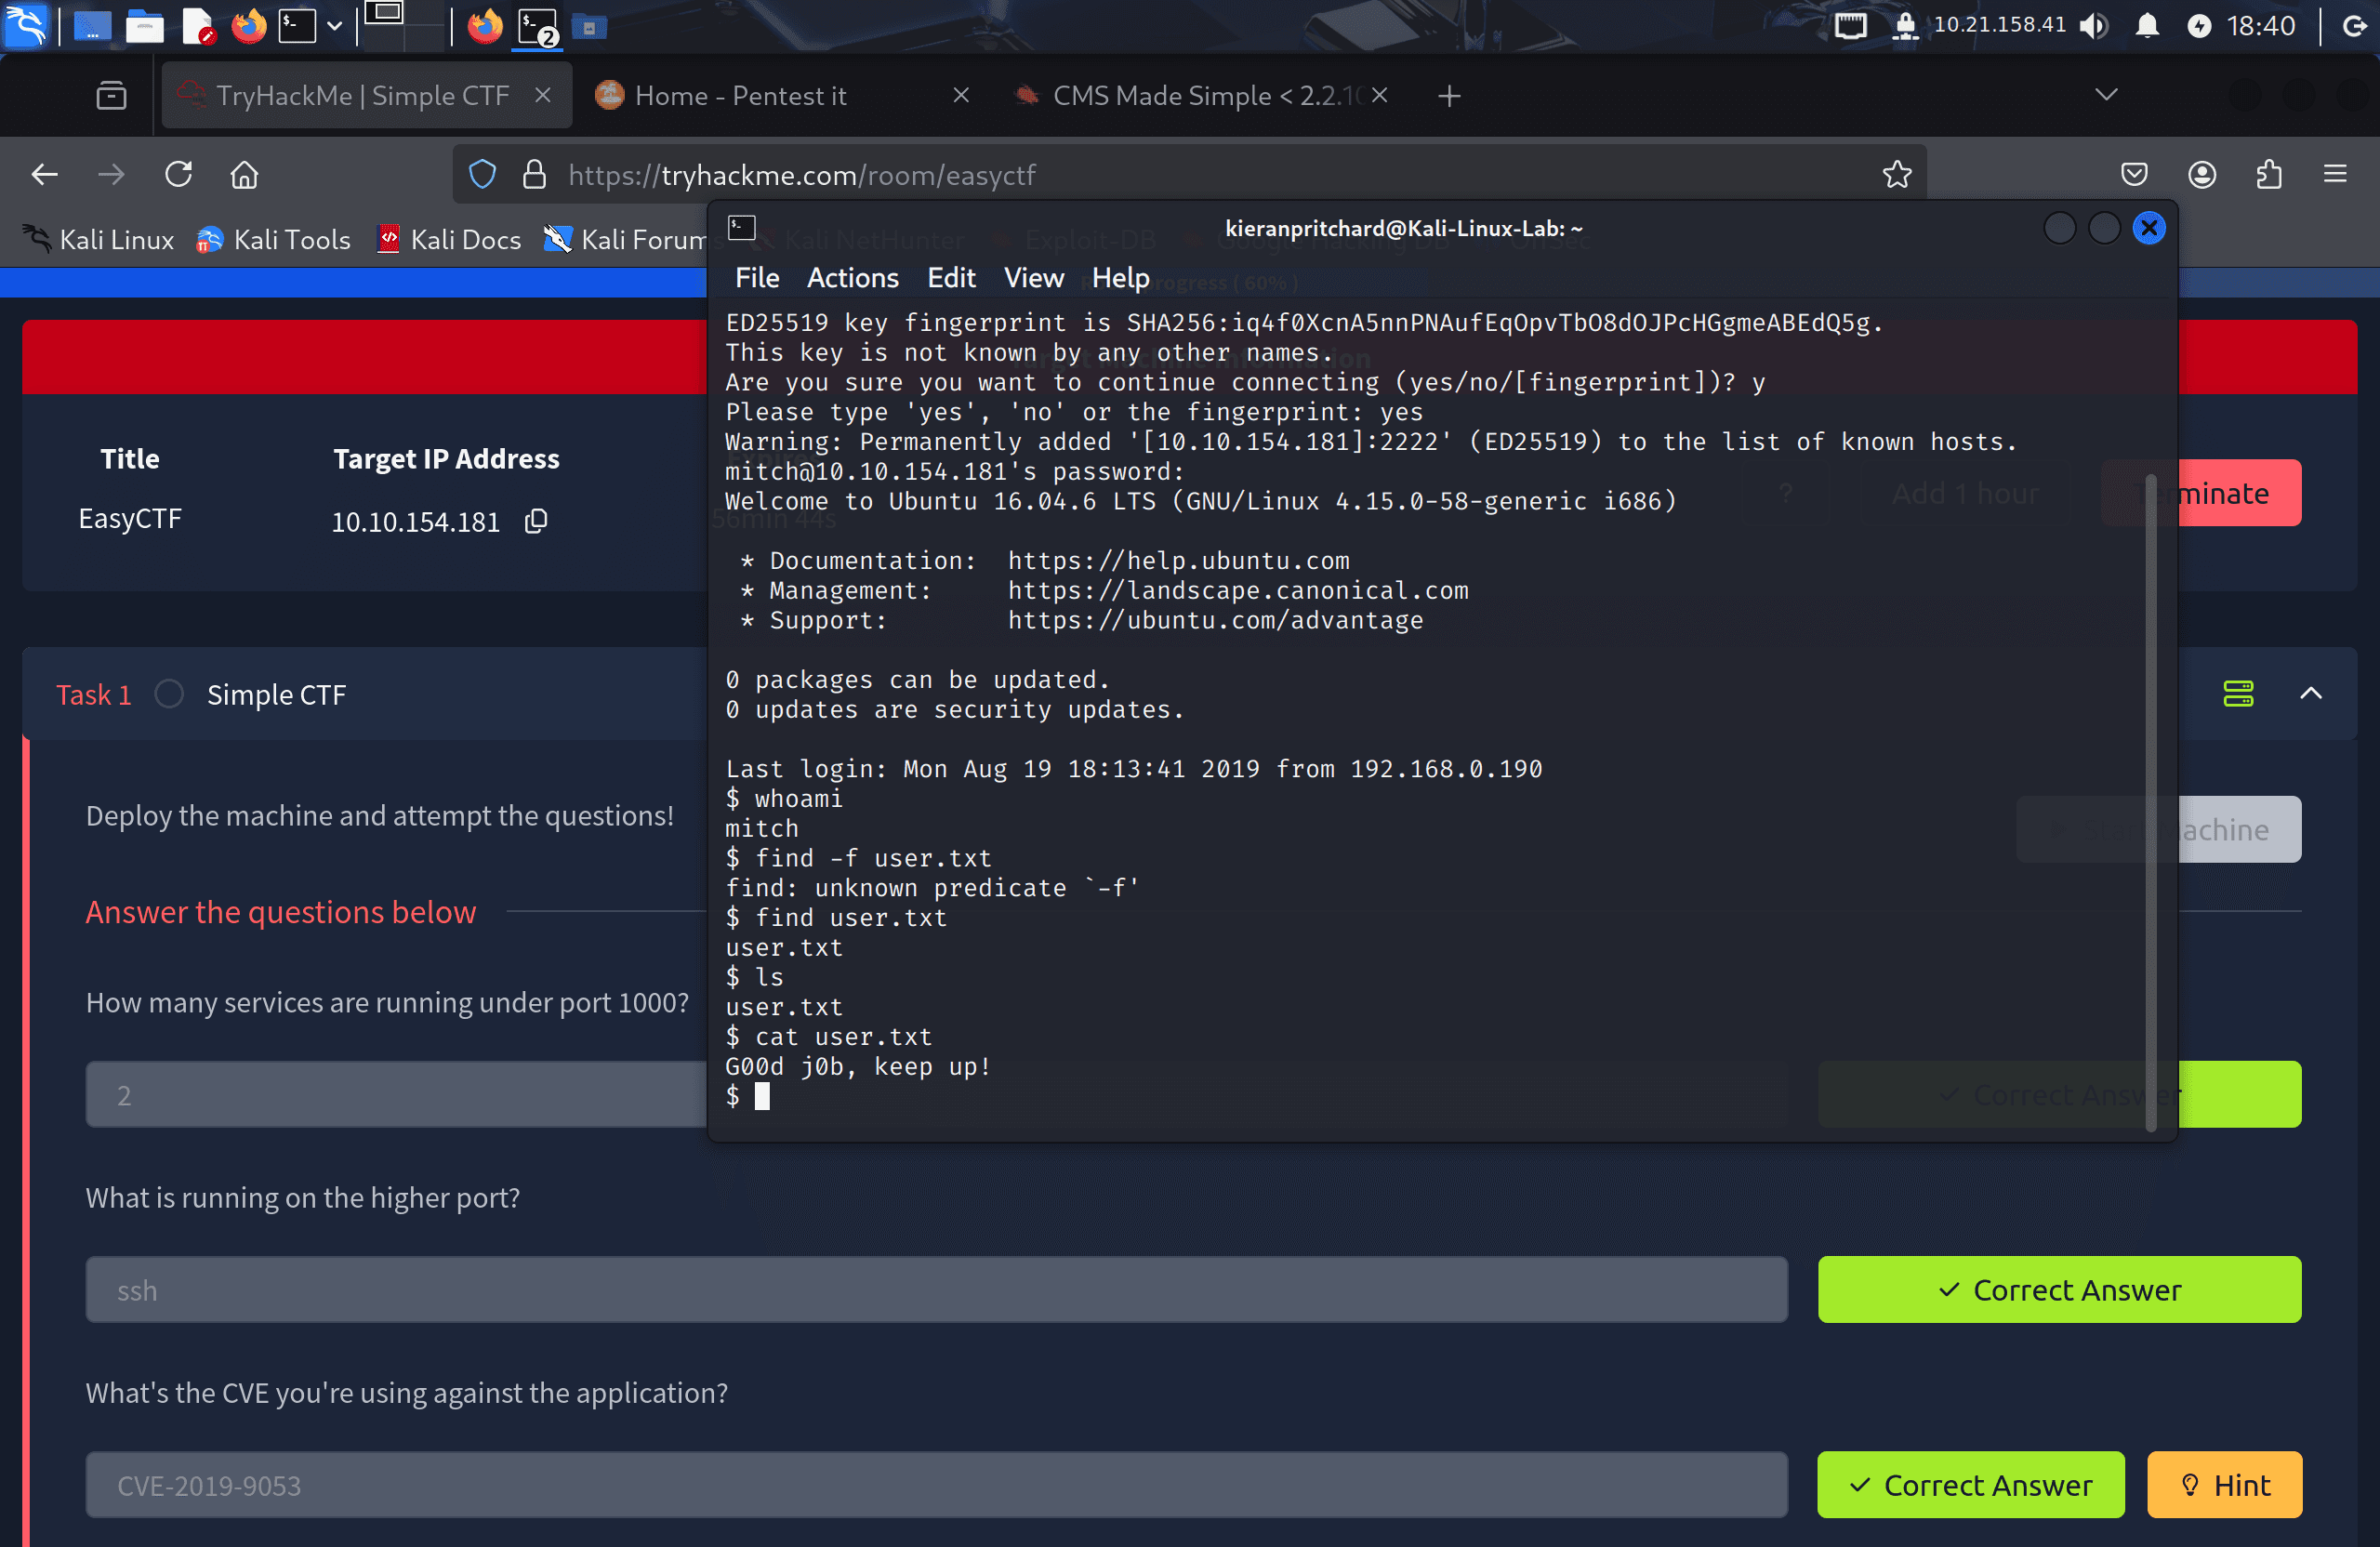Open the Hint for CVE question
The image size is (2380, 1547).
pyautogui.click(x=2224, y=1484)
